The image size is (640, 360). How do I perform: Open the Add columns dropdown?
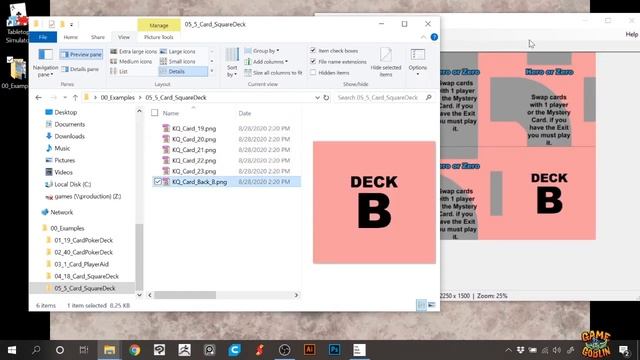coord(266,62)
